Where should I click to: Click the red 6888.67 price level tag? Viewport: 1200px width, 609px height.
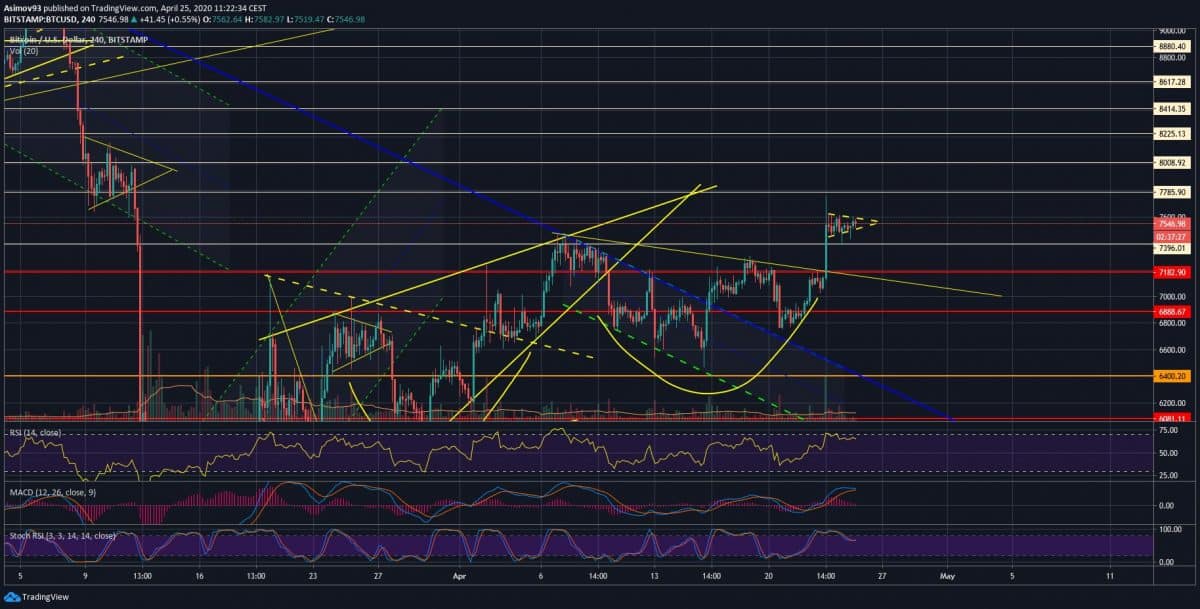[x=1165, y=312]
